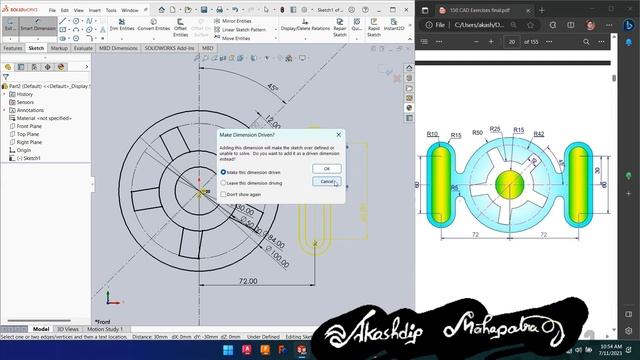Click the taskbar clock

(610, 350)
